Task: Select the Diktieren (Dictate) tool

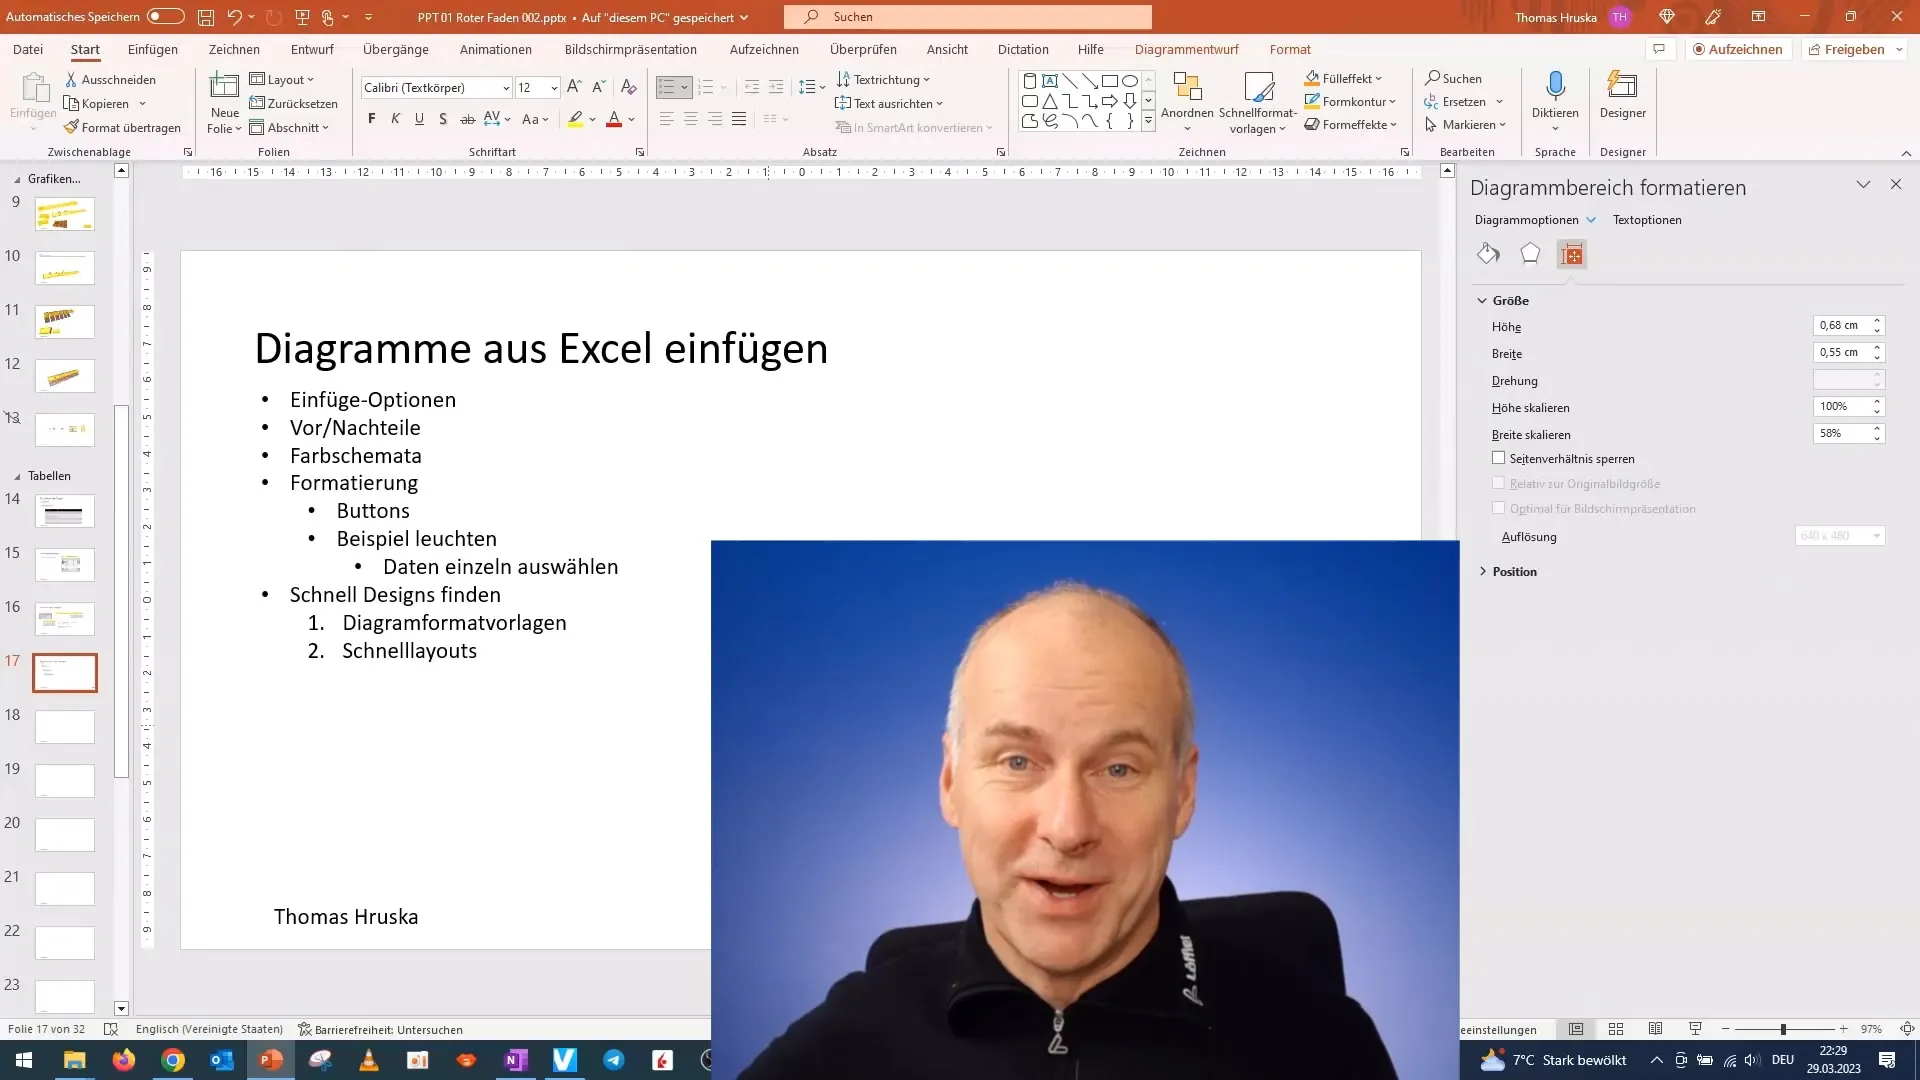Action: pos(1555,102)
